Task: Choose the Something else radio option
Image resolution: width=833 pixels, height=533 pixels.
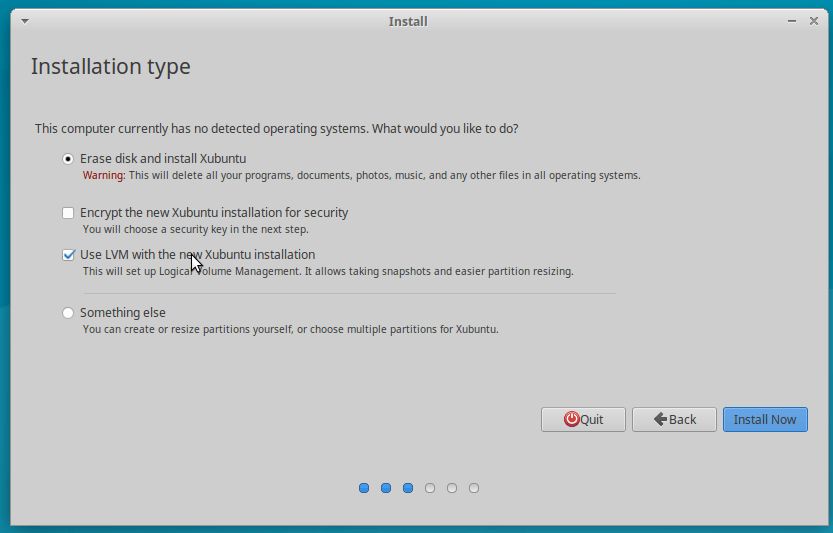Action: click(67, 313)
